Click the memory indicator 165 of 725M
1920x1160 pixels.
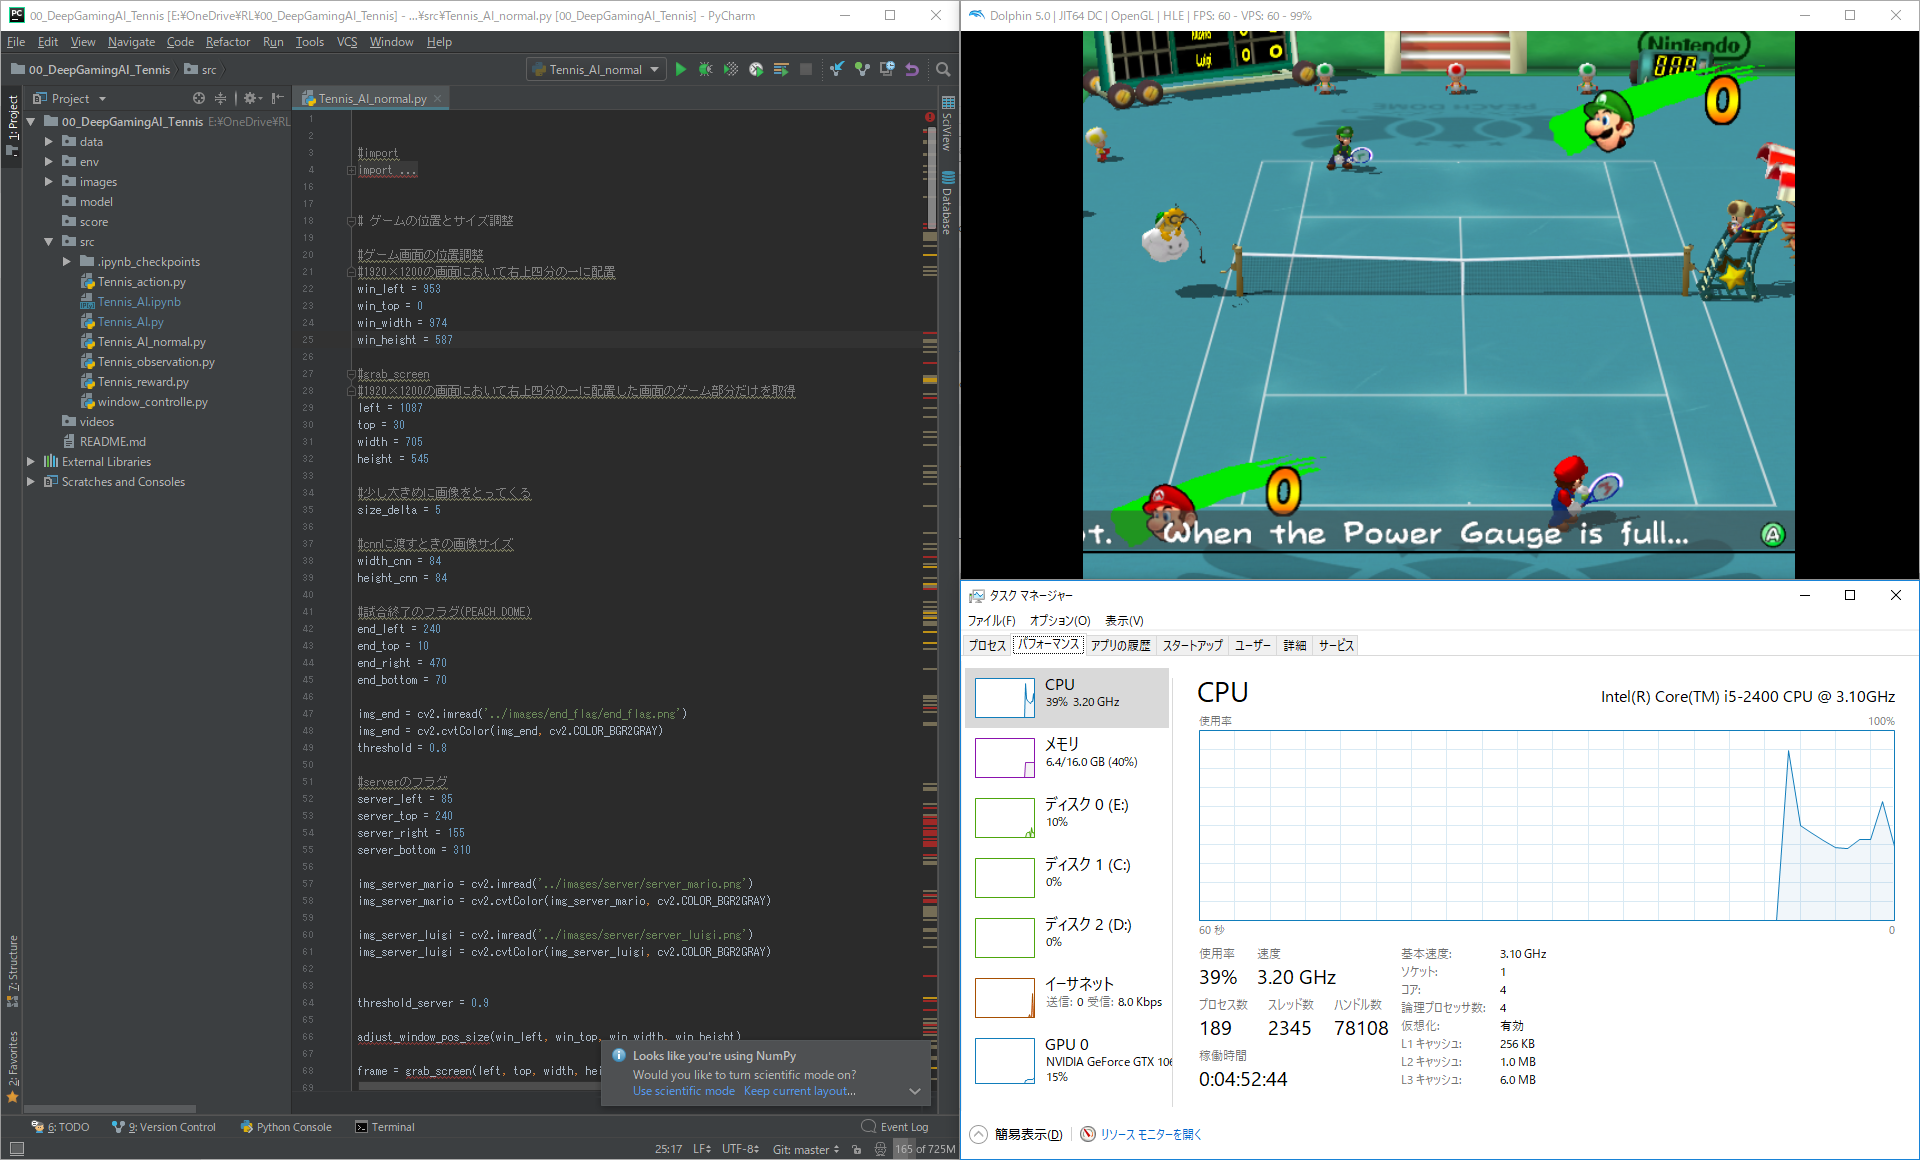pyautogui.click(x=925, y=1149)
